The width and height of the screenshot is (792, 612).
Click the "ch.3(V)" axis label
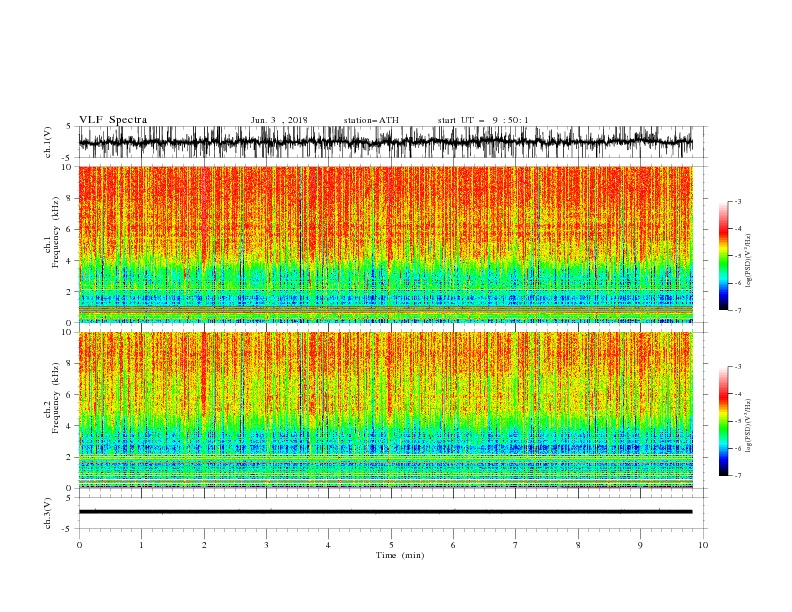pyautogui.click(x=48, y=513)
